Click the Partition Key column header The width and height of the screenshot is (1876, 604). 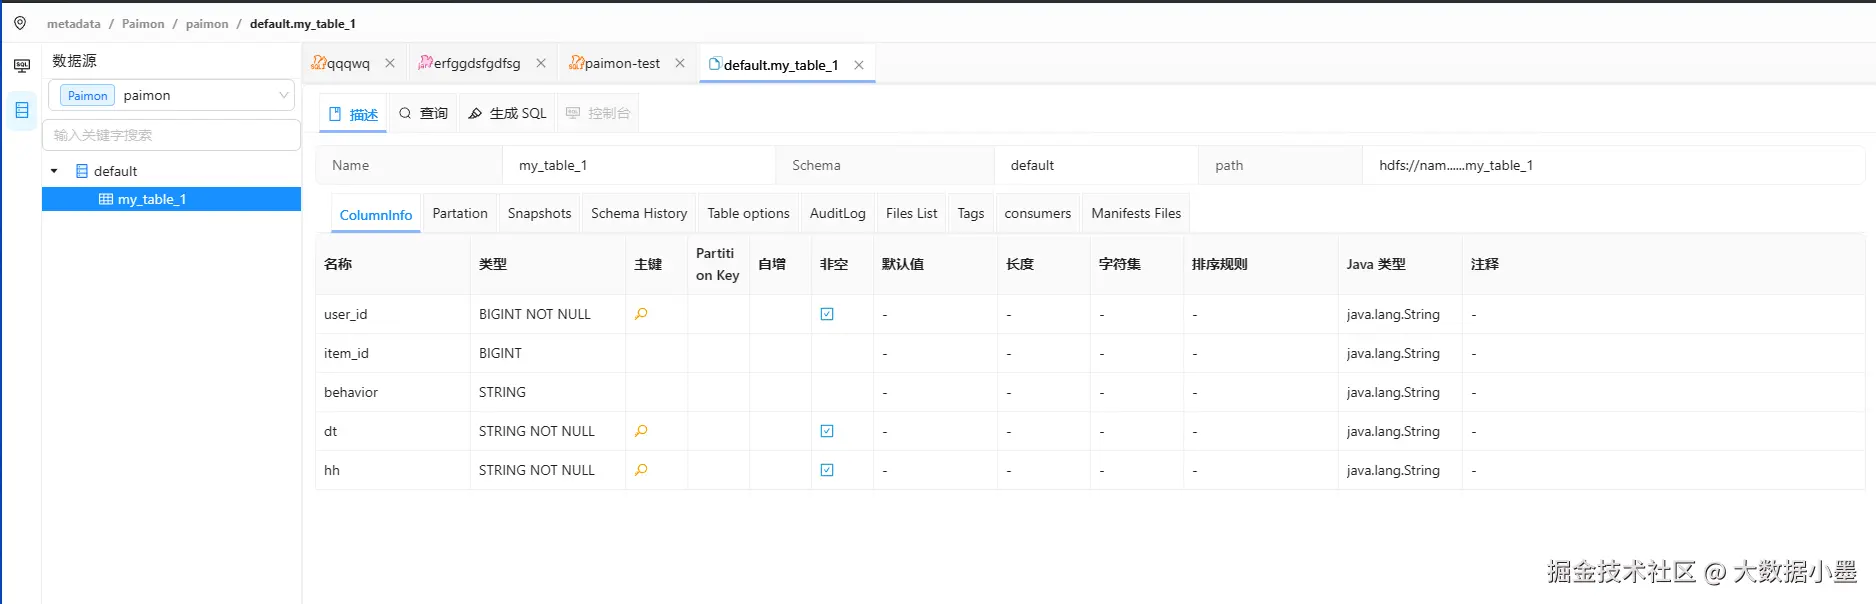[x=718, y=264]
